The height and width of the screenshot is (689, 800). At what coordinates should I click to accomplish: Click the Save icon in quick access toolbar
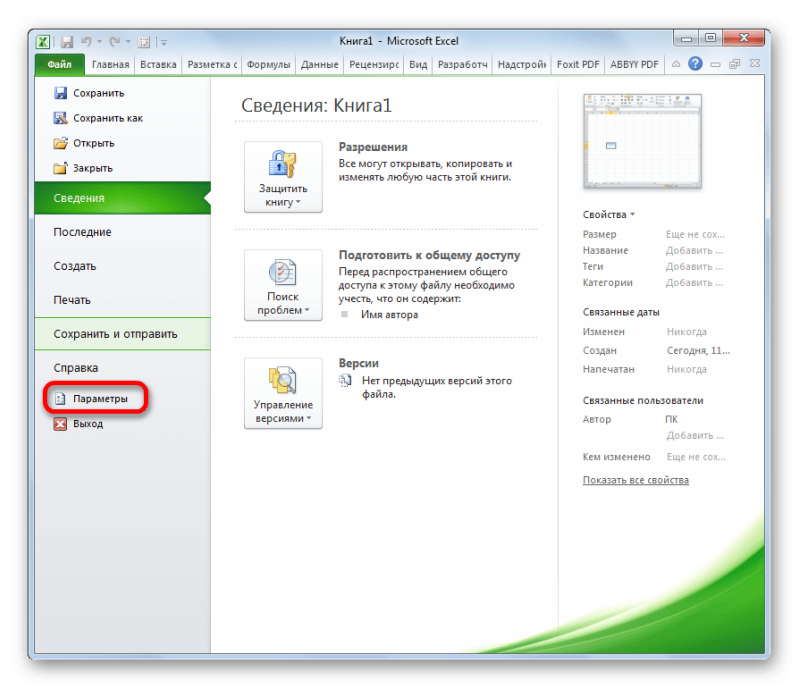point(67,42)
